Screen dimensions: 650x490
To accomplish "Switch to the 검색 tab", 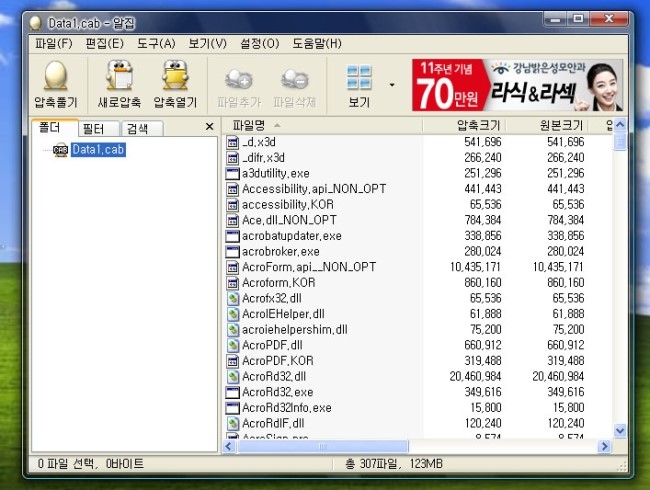I will [x=137, y=128].
